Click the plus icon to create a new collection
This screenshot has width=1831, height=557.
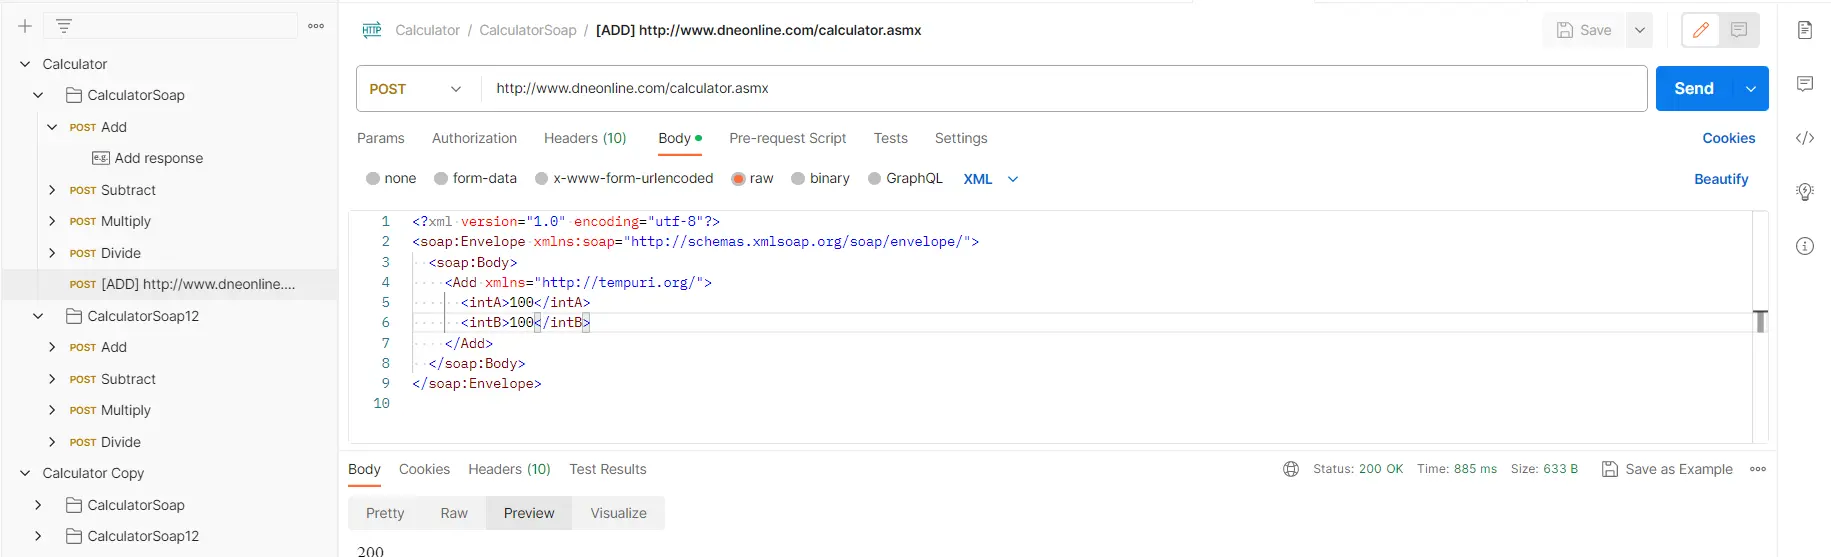(x=25, y=26)
